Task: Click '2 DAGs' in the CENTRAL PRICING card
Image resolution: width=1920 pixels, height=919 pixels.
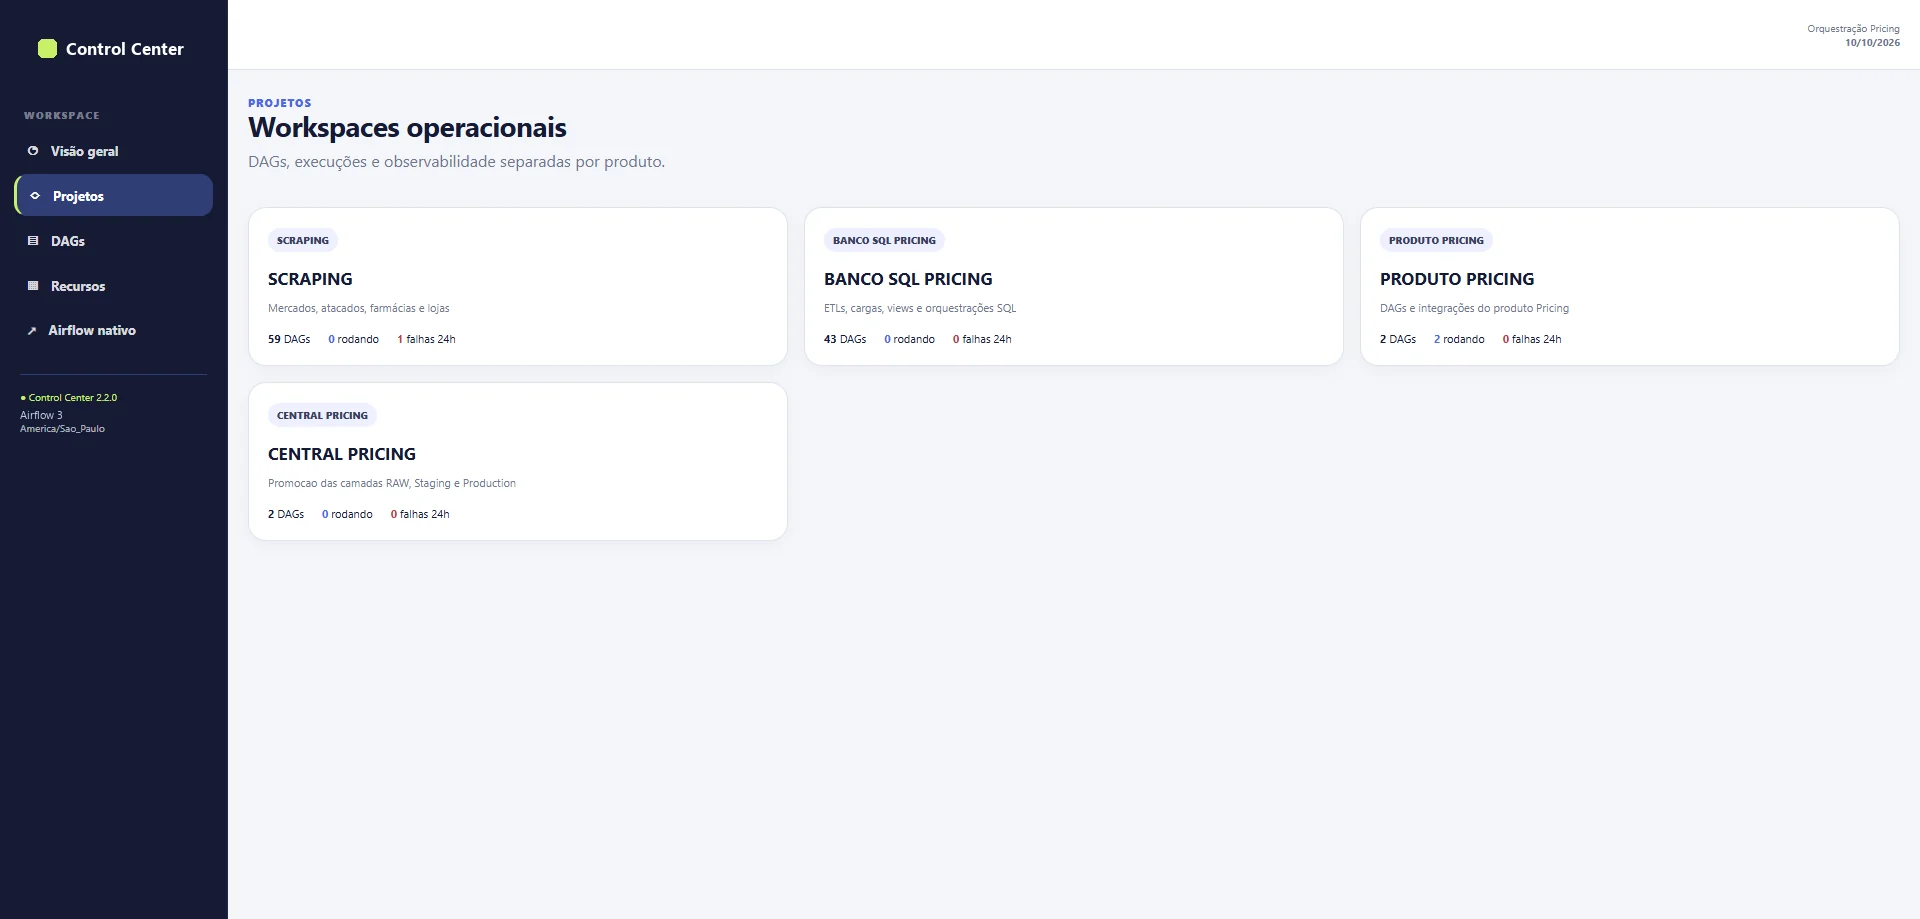Action: [286, 514]
